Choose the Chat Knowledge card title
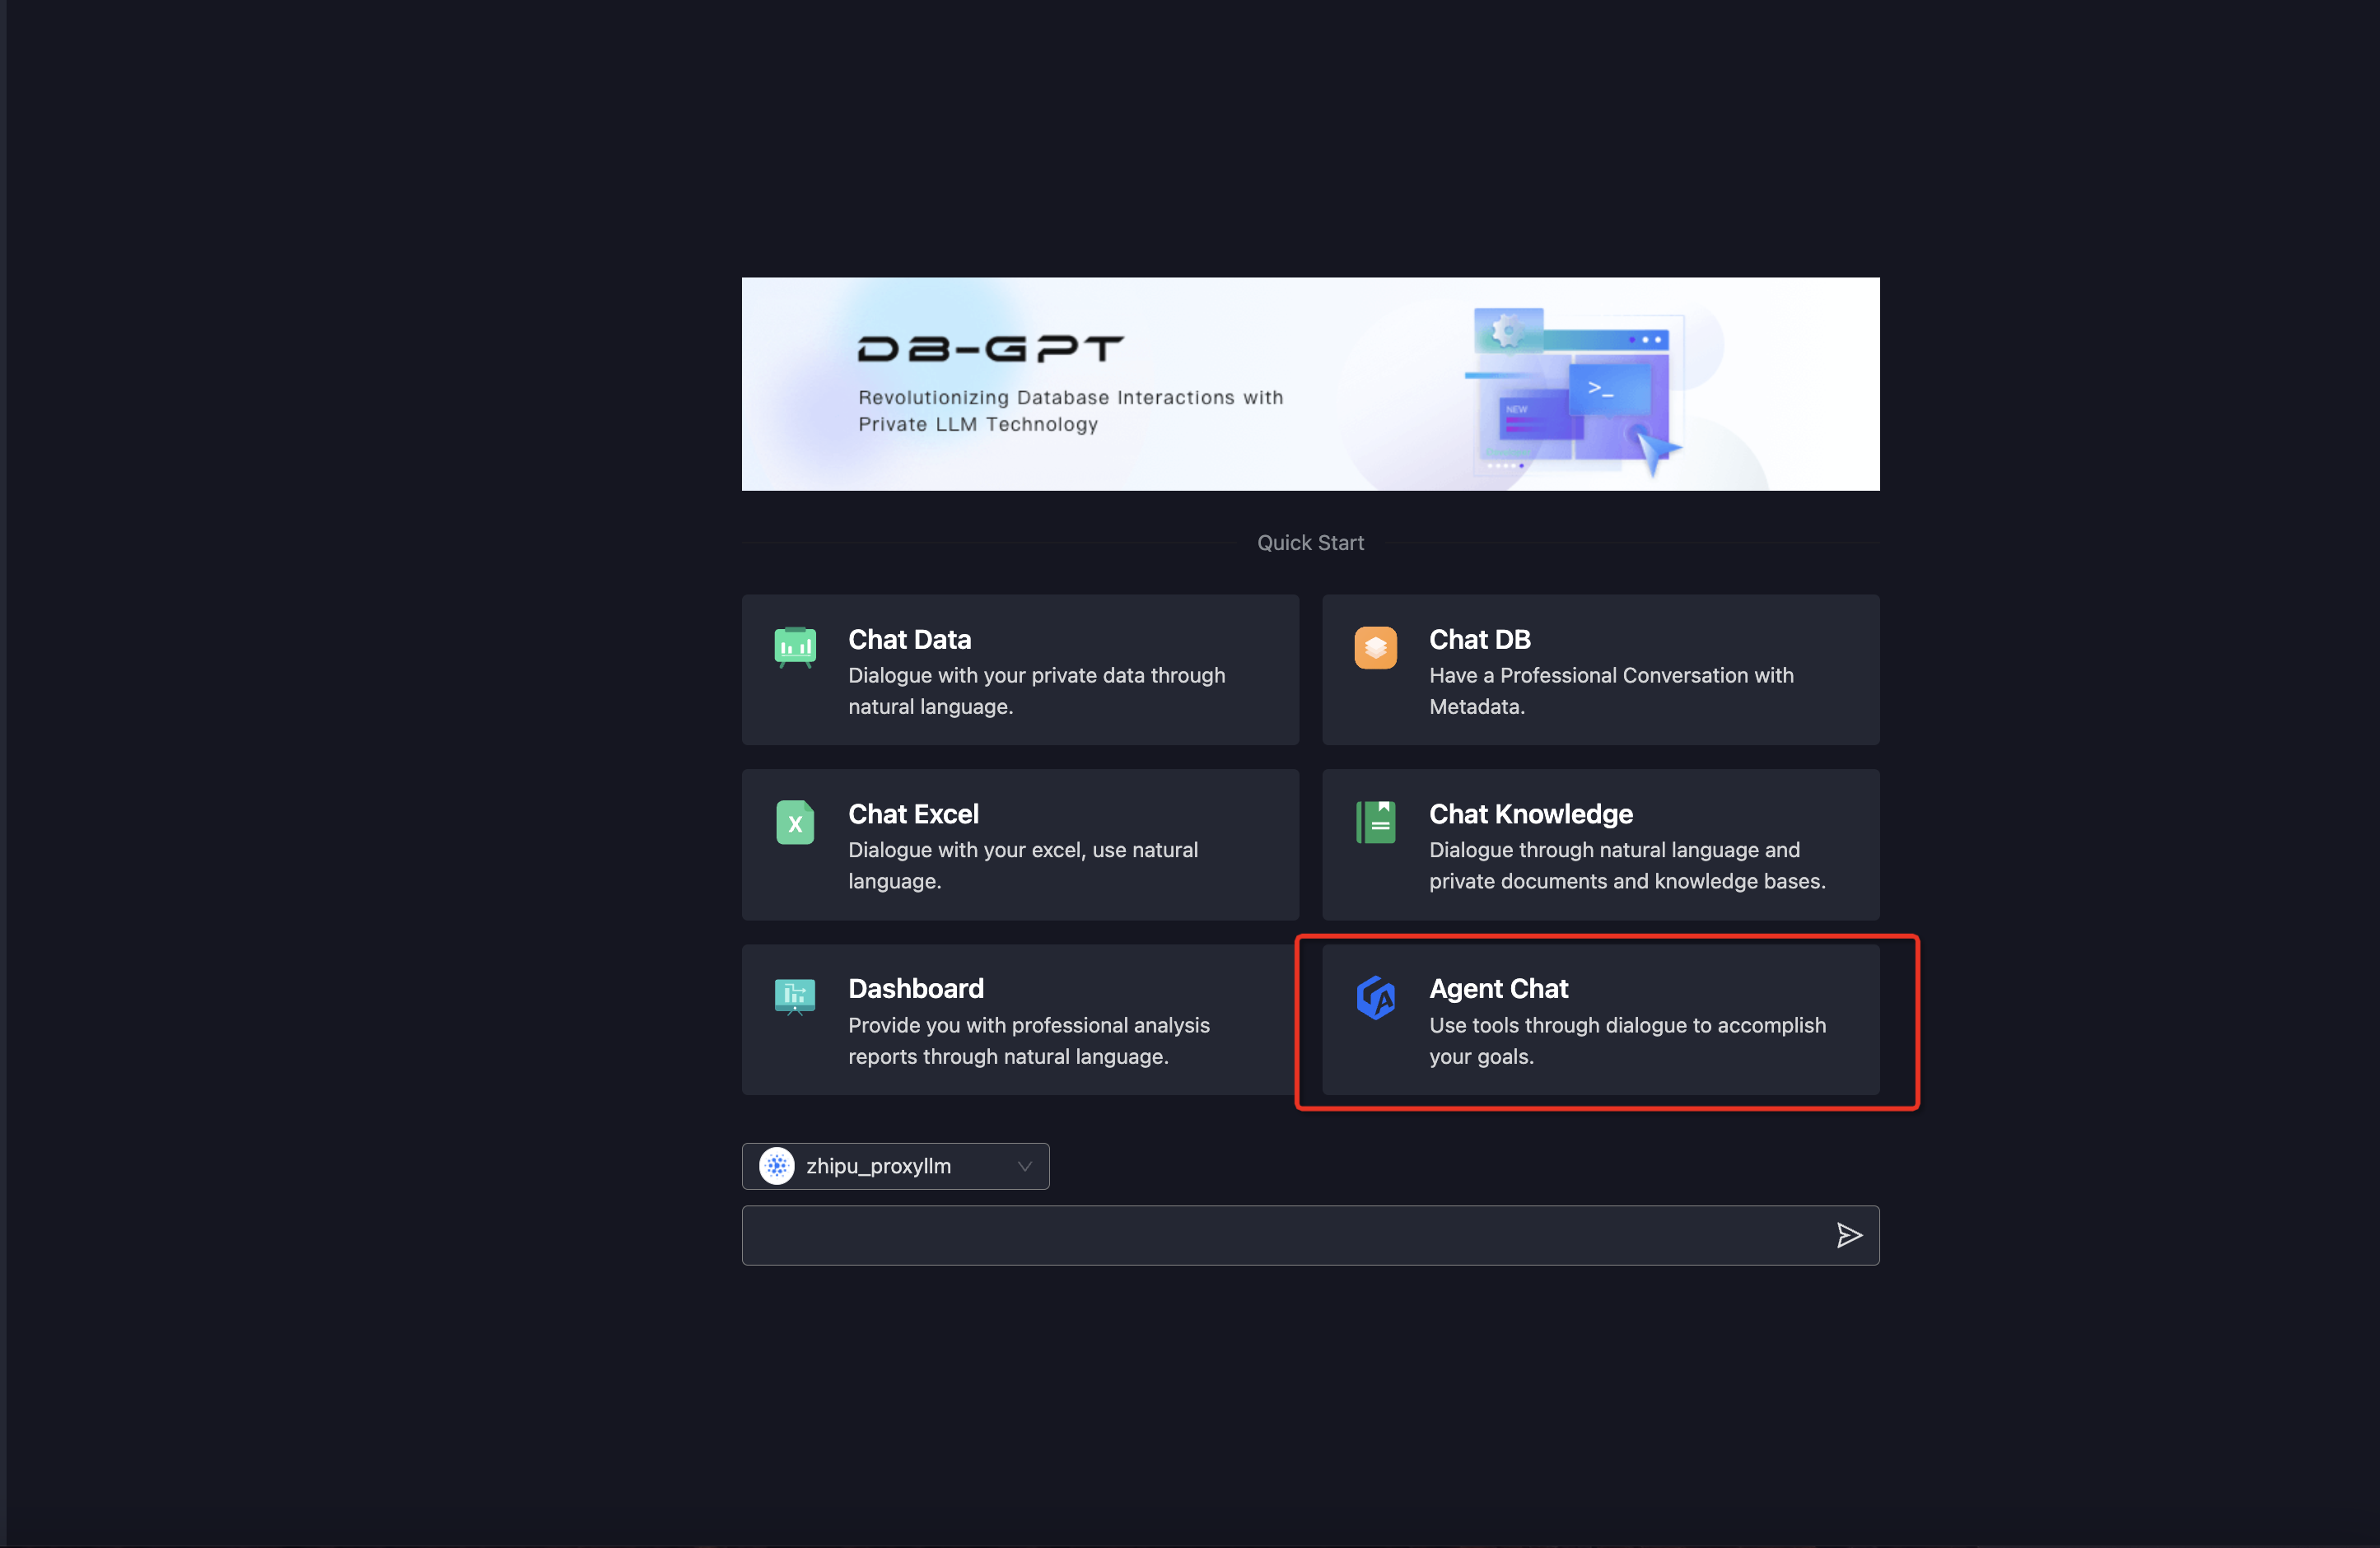Viewport: 2380px width, 1548px height. pos(1530,814)
